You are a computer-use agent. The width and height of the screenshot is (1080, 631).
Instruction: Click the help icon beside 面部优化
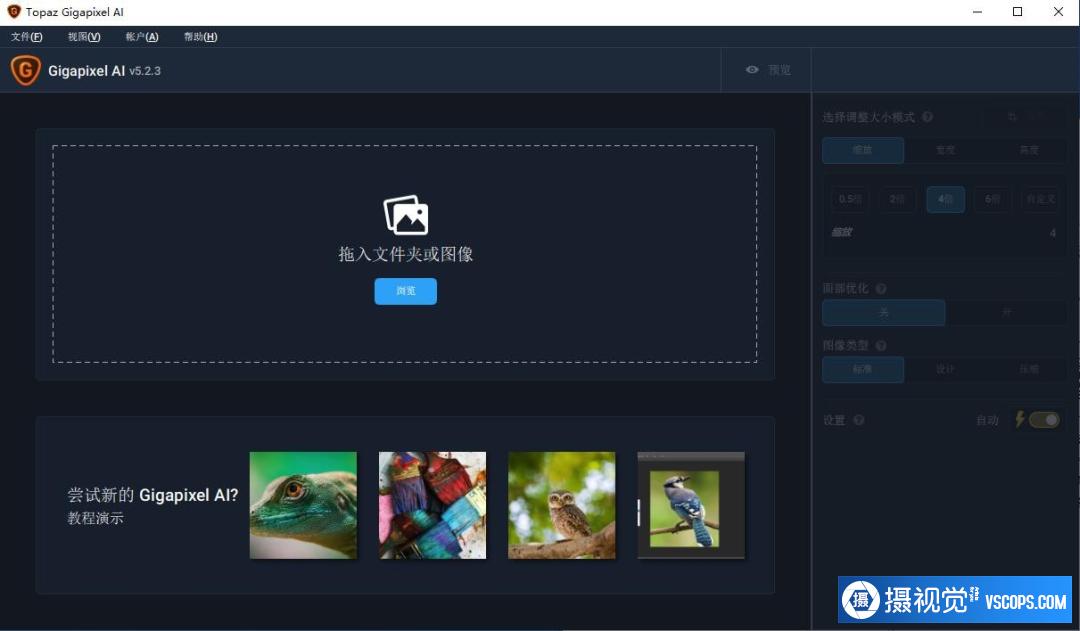881,289
